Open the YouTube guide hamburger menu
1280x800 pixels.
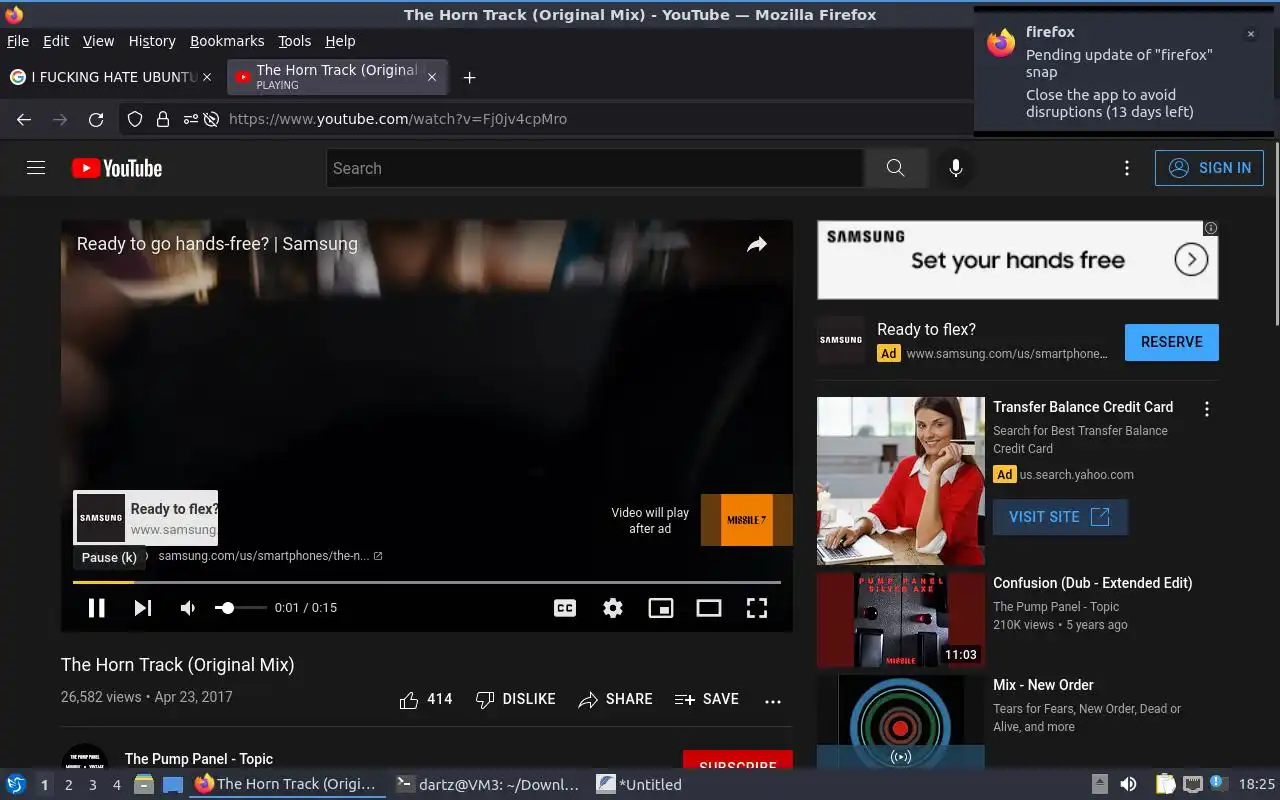pos(36,168)
